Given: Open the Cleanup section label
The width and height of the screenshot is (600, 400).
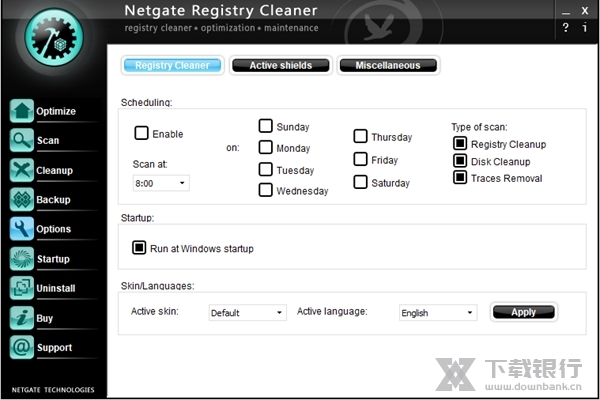Looking at the screenshot, I should [54, 170].
